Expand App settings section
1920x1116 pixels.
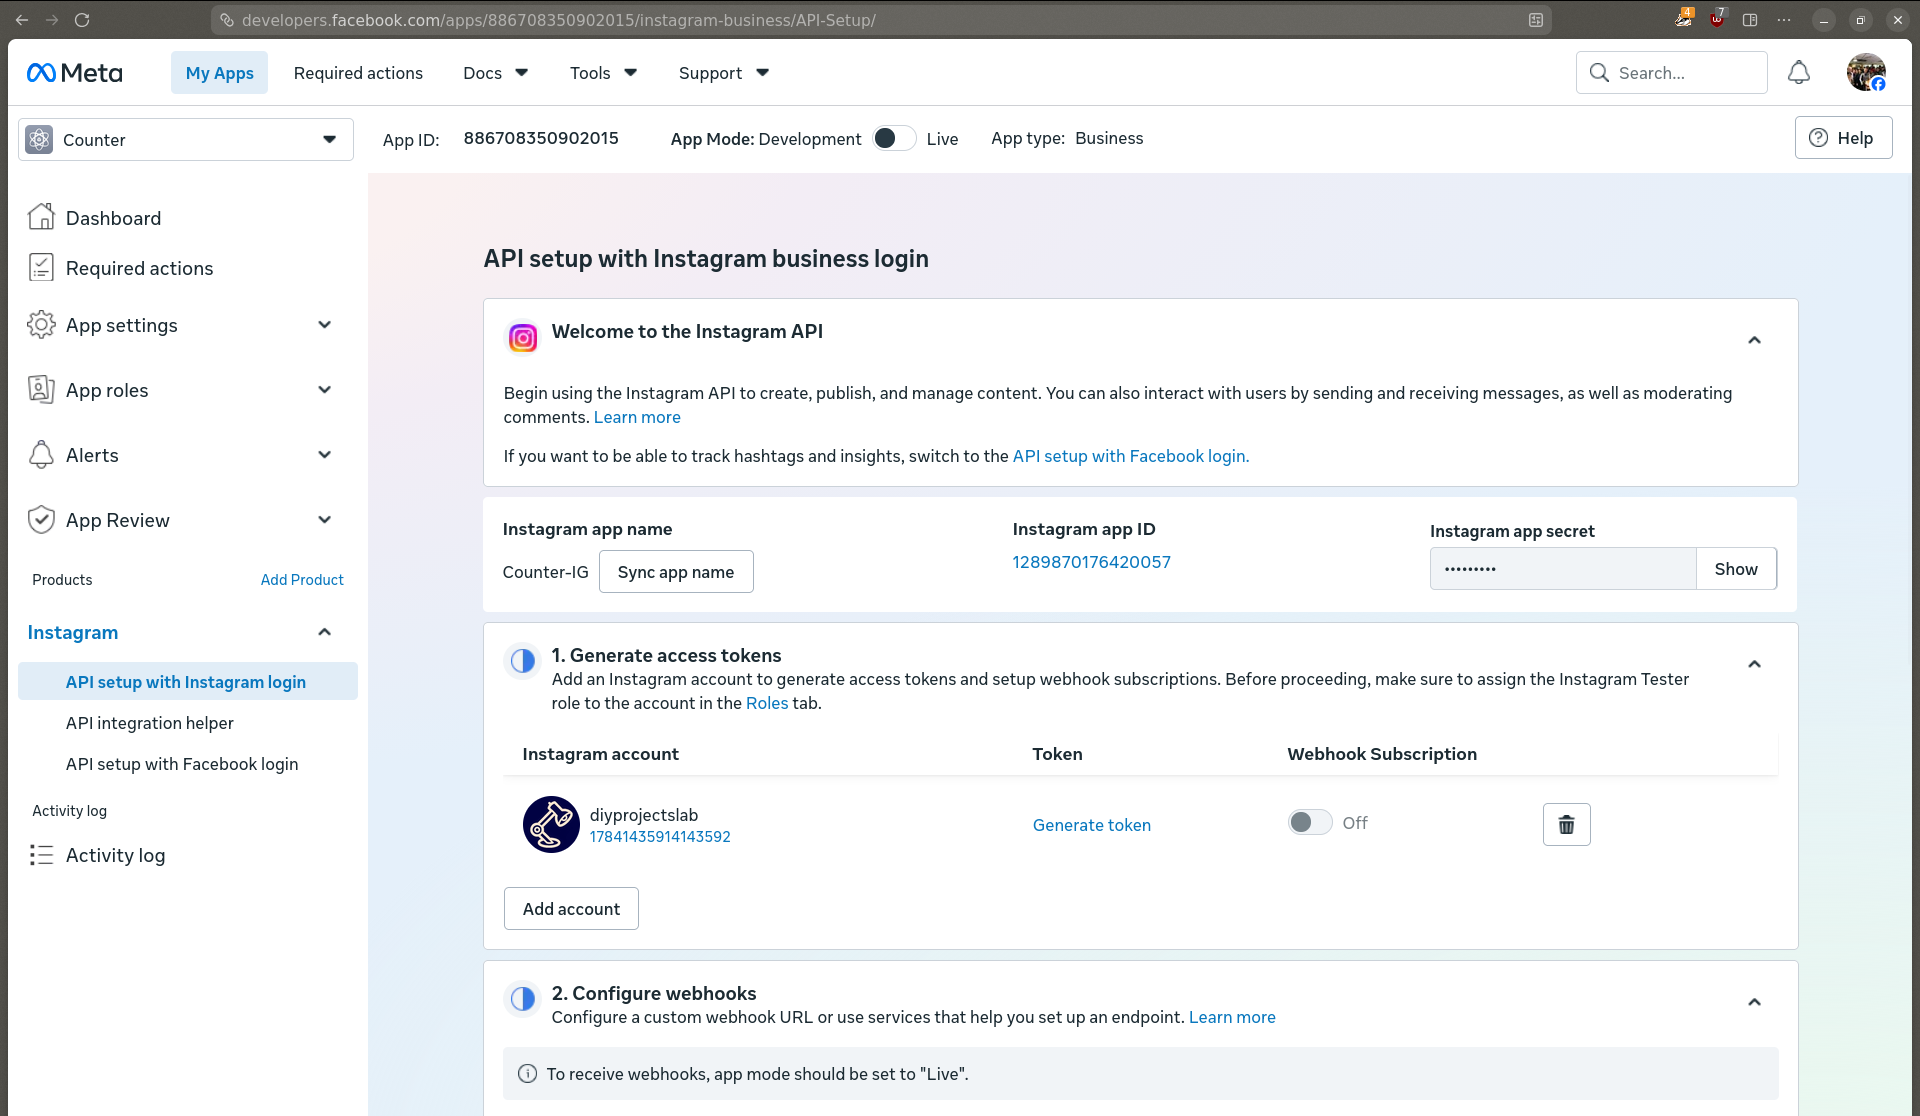(x=324, y=325)
